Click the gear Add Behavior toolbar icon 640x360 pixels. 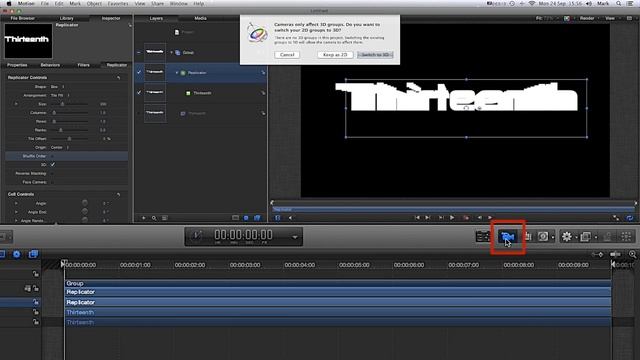tap(567, 236)
